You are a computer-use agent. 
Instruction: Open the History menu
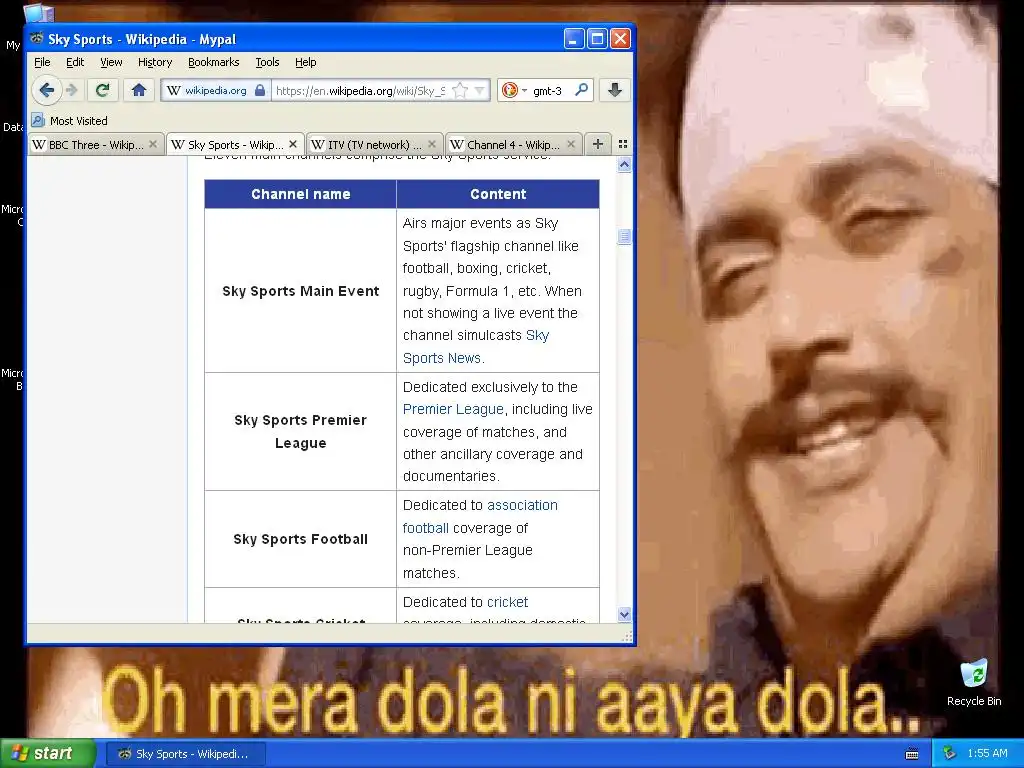pos(155,62)
